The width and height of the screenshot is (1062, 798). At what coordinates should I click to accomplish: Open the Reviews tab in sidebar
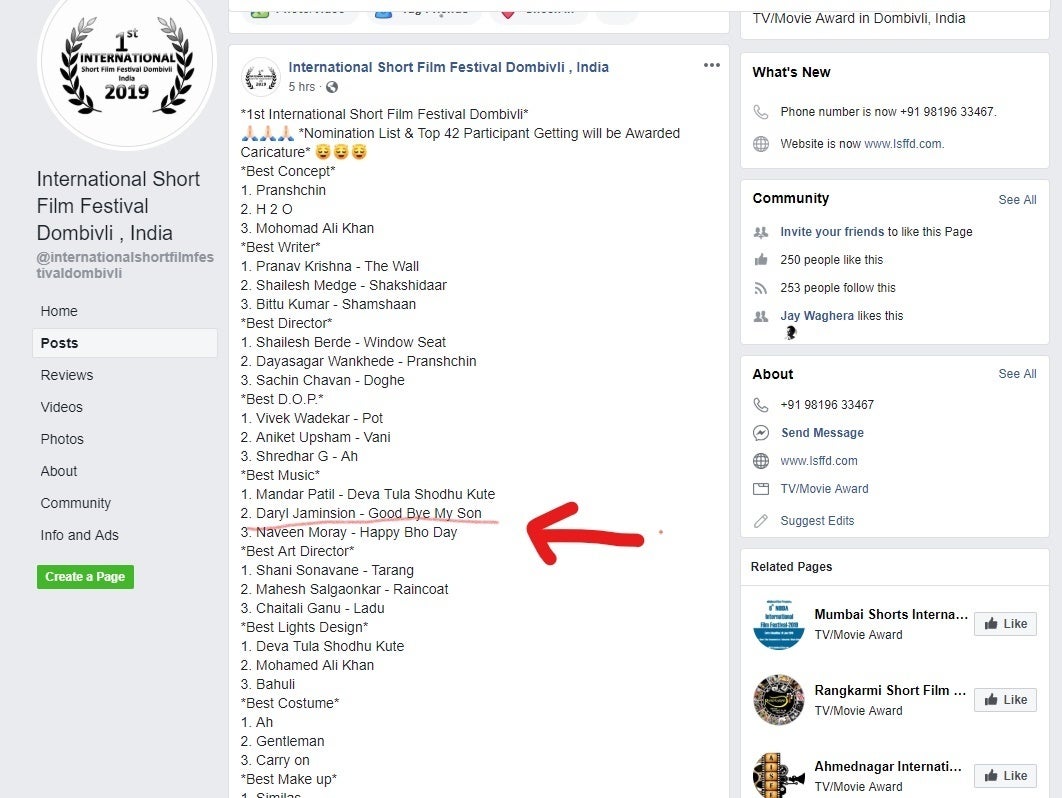[67, 375]
